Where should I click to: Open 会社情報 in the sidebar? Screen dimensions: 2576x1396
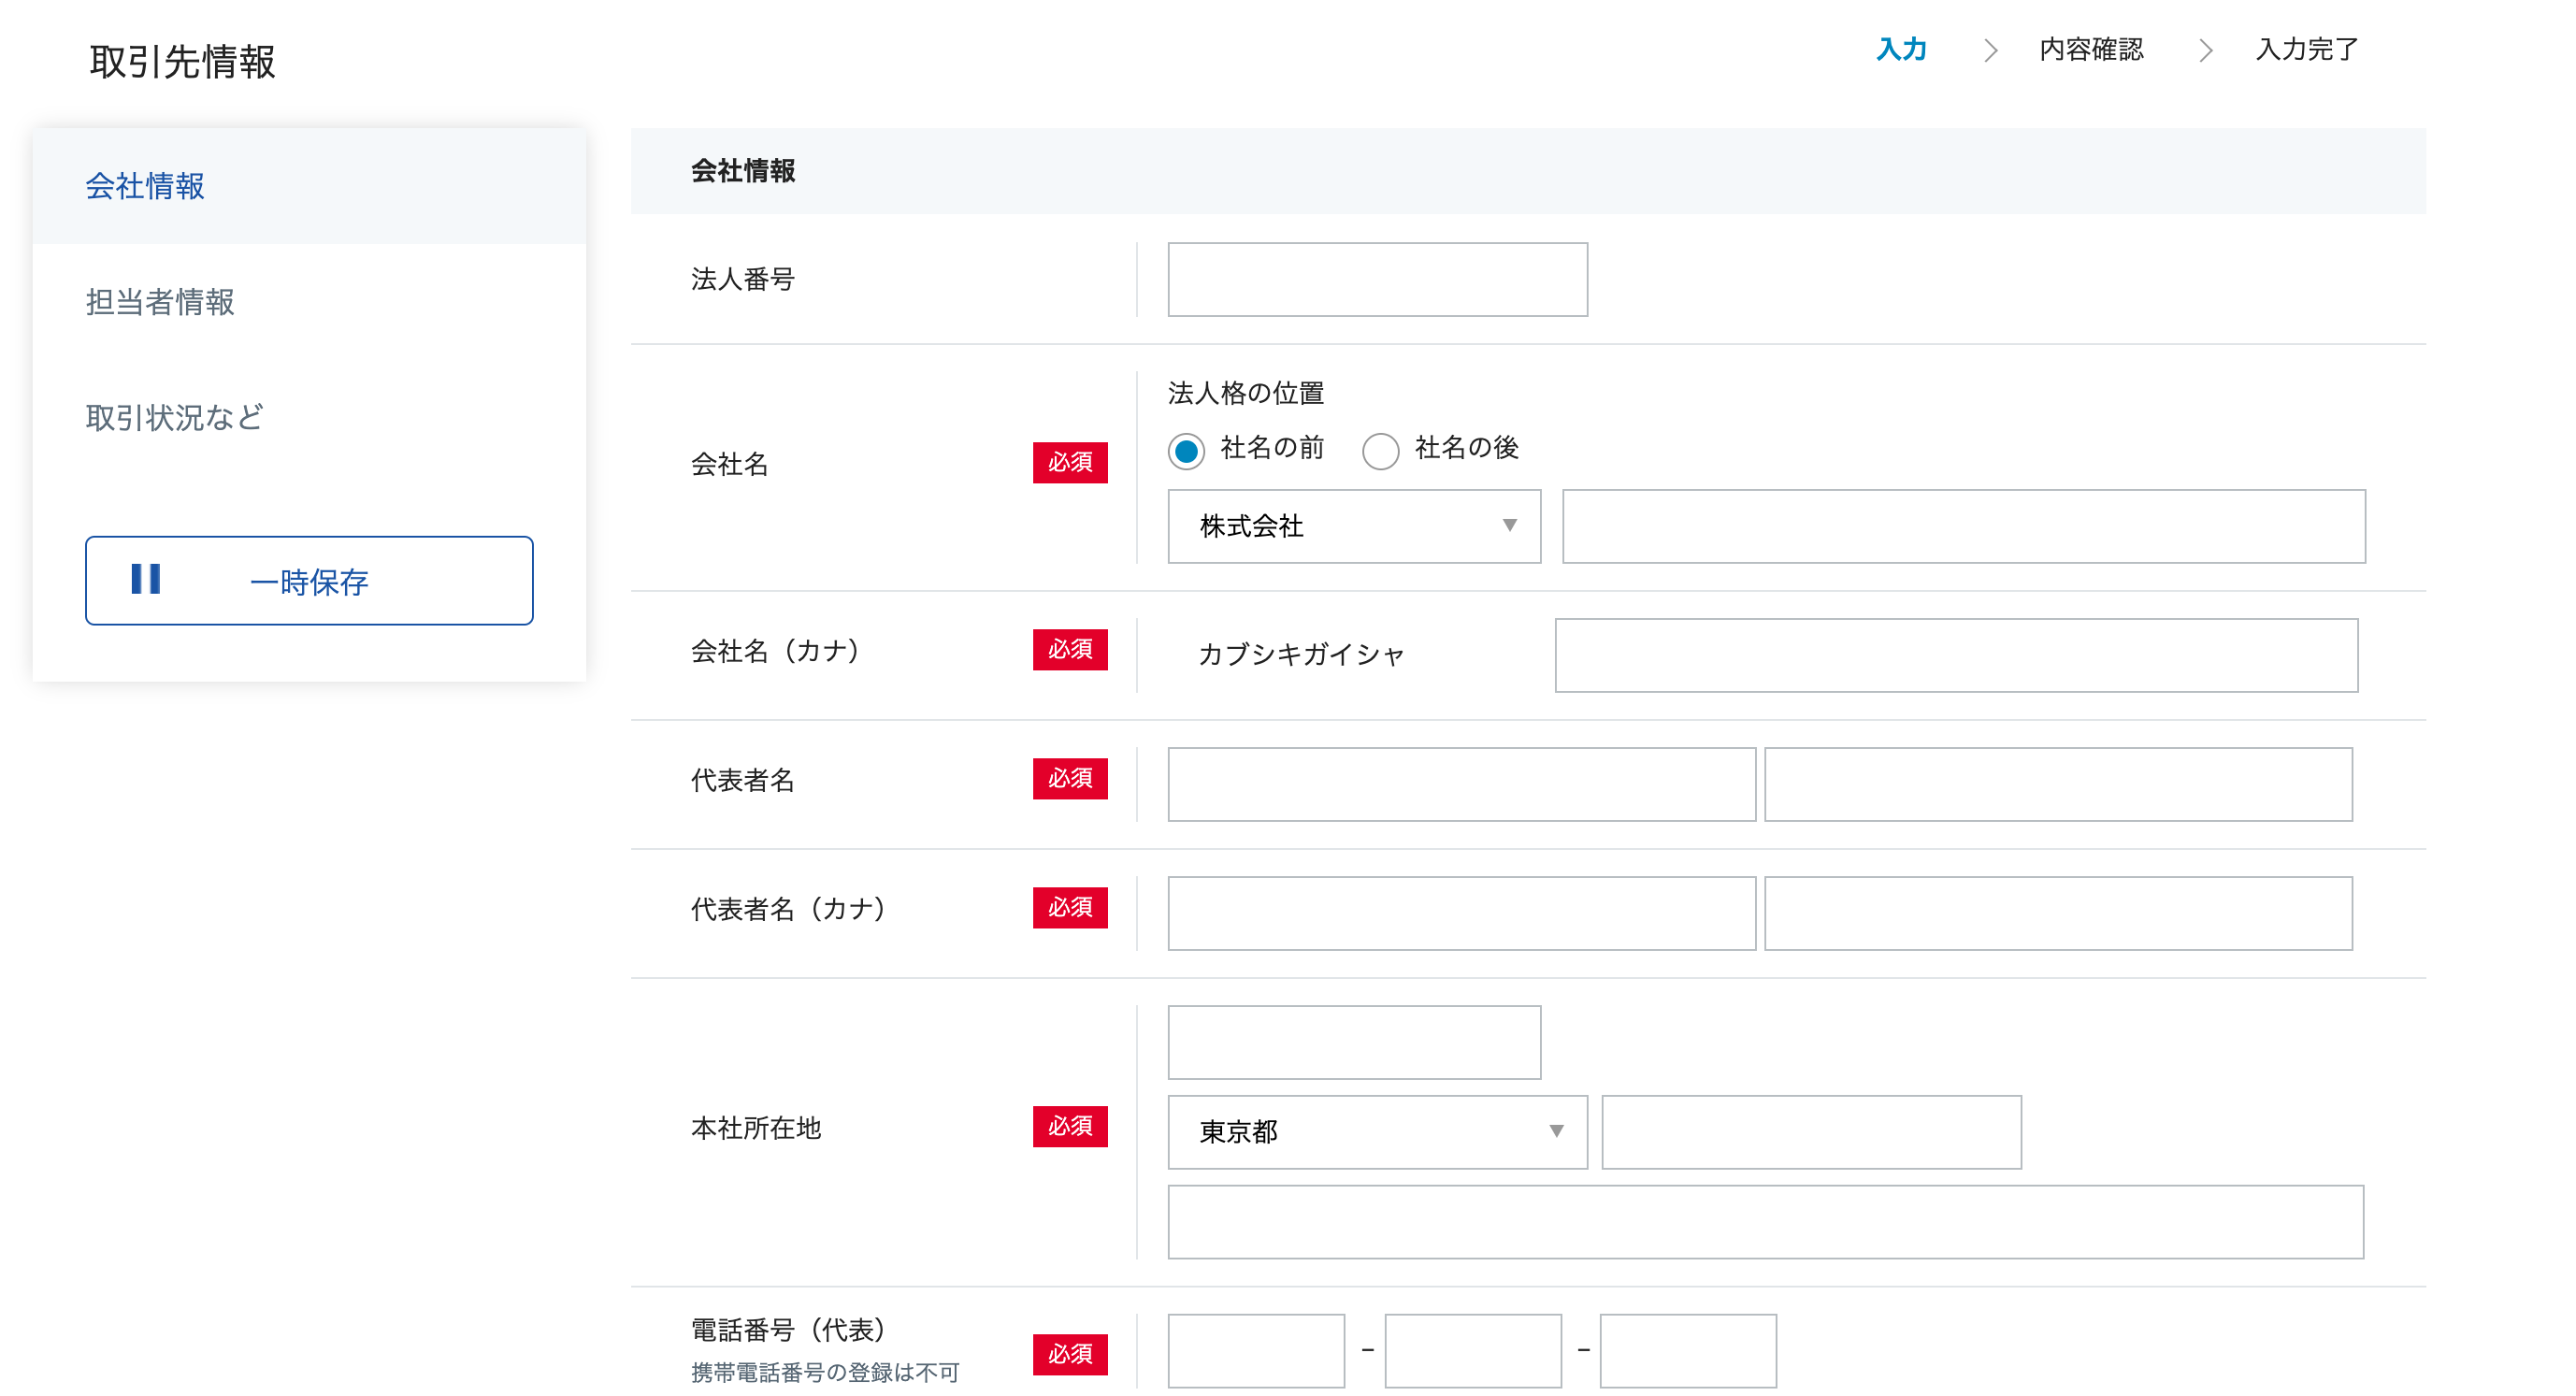click(x=309, y=186)
